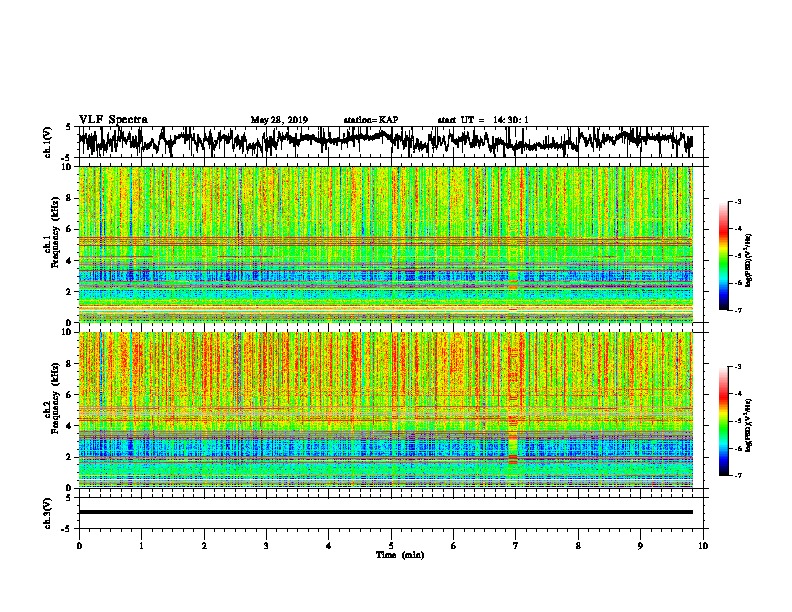Click the ch.1 colorbar log(PSD) label

click(x=749, y=260)
